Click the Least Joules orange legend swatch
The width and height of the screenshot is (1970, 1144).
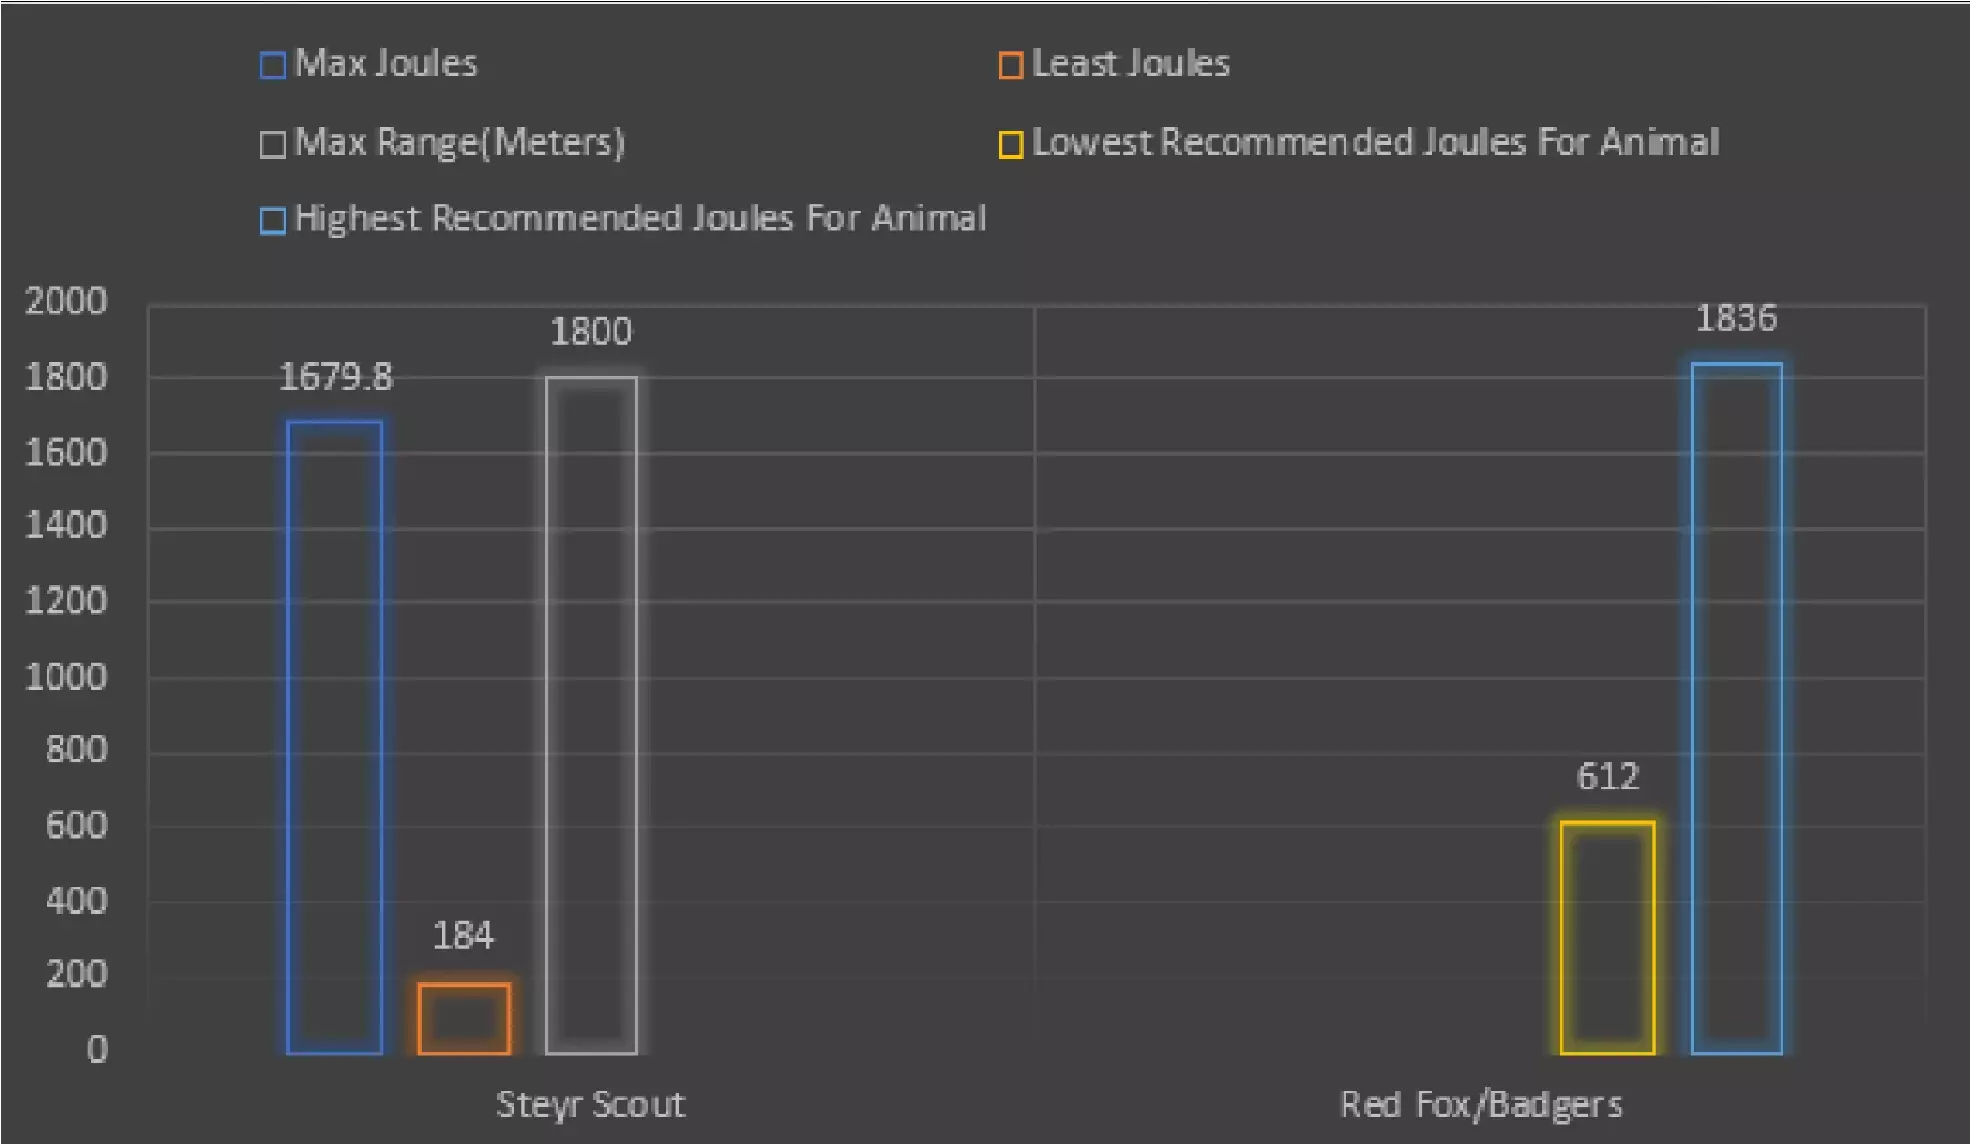tap(1010, 66)
